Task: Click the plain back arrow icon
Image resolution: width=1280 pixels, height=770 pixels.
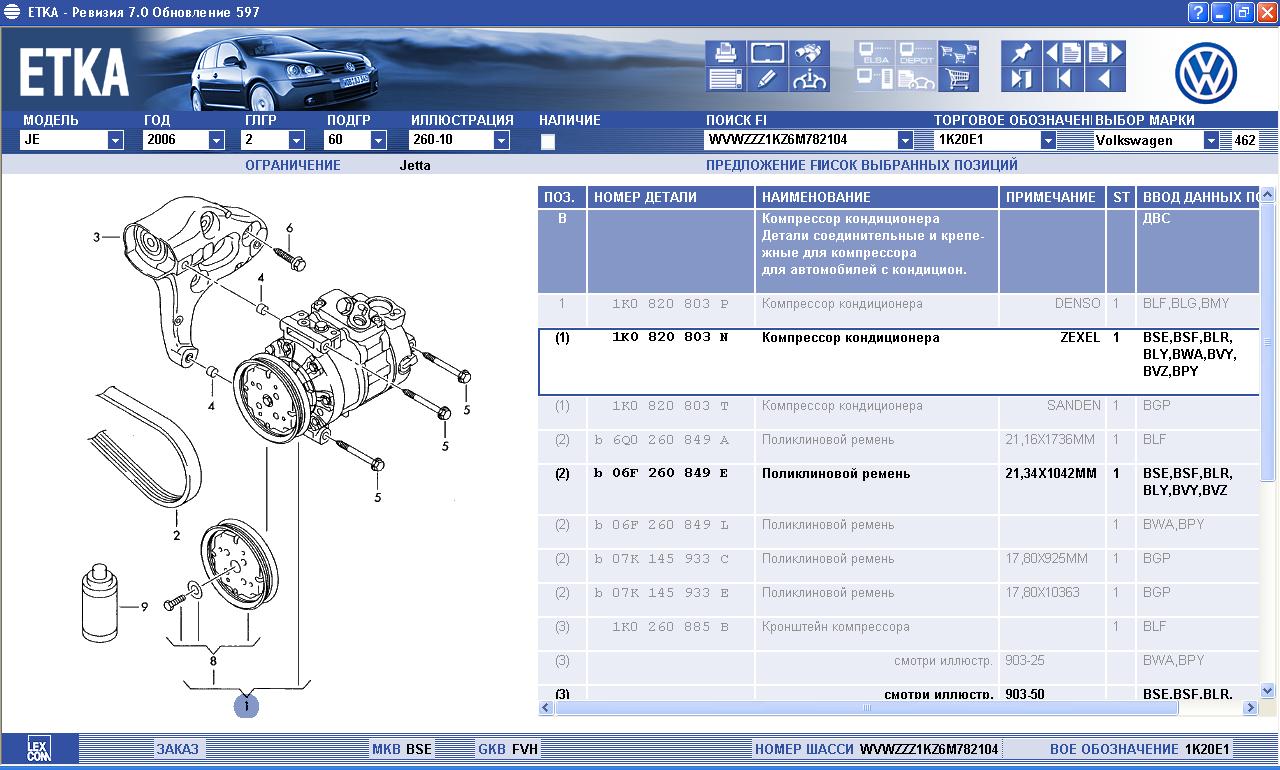Action: 1105,79
